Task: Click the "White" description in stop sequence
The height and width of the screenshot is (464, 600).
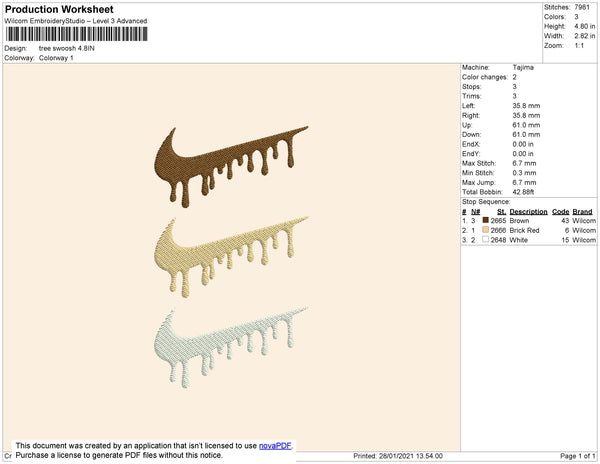Action: (x=518, y=240)
